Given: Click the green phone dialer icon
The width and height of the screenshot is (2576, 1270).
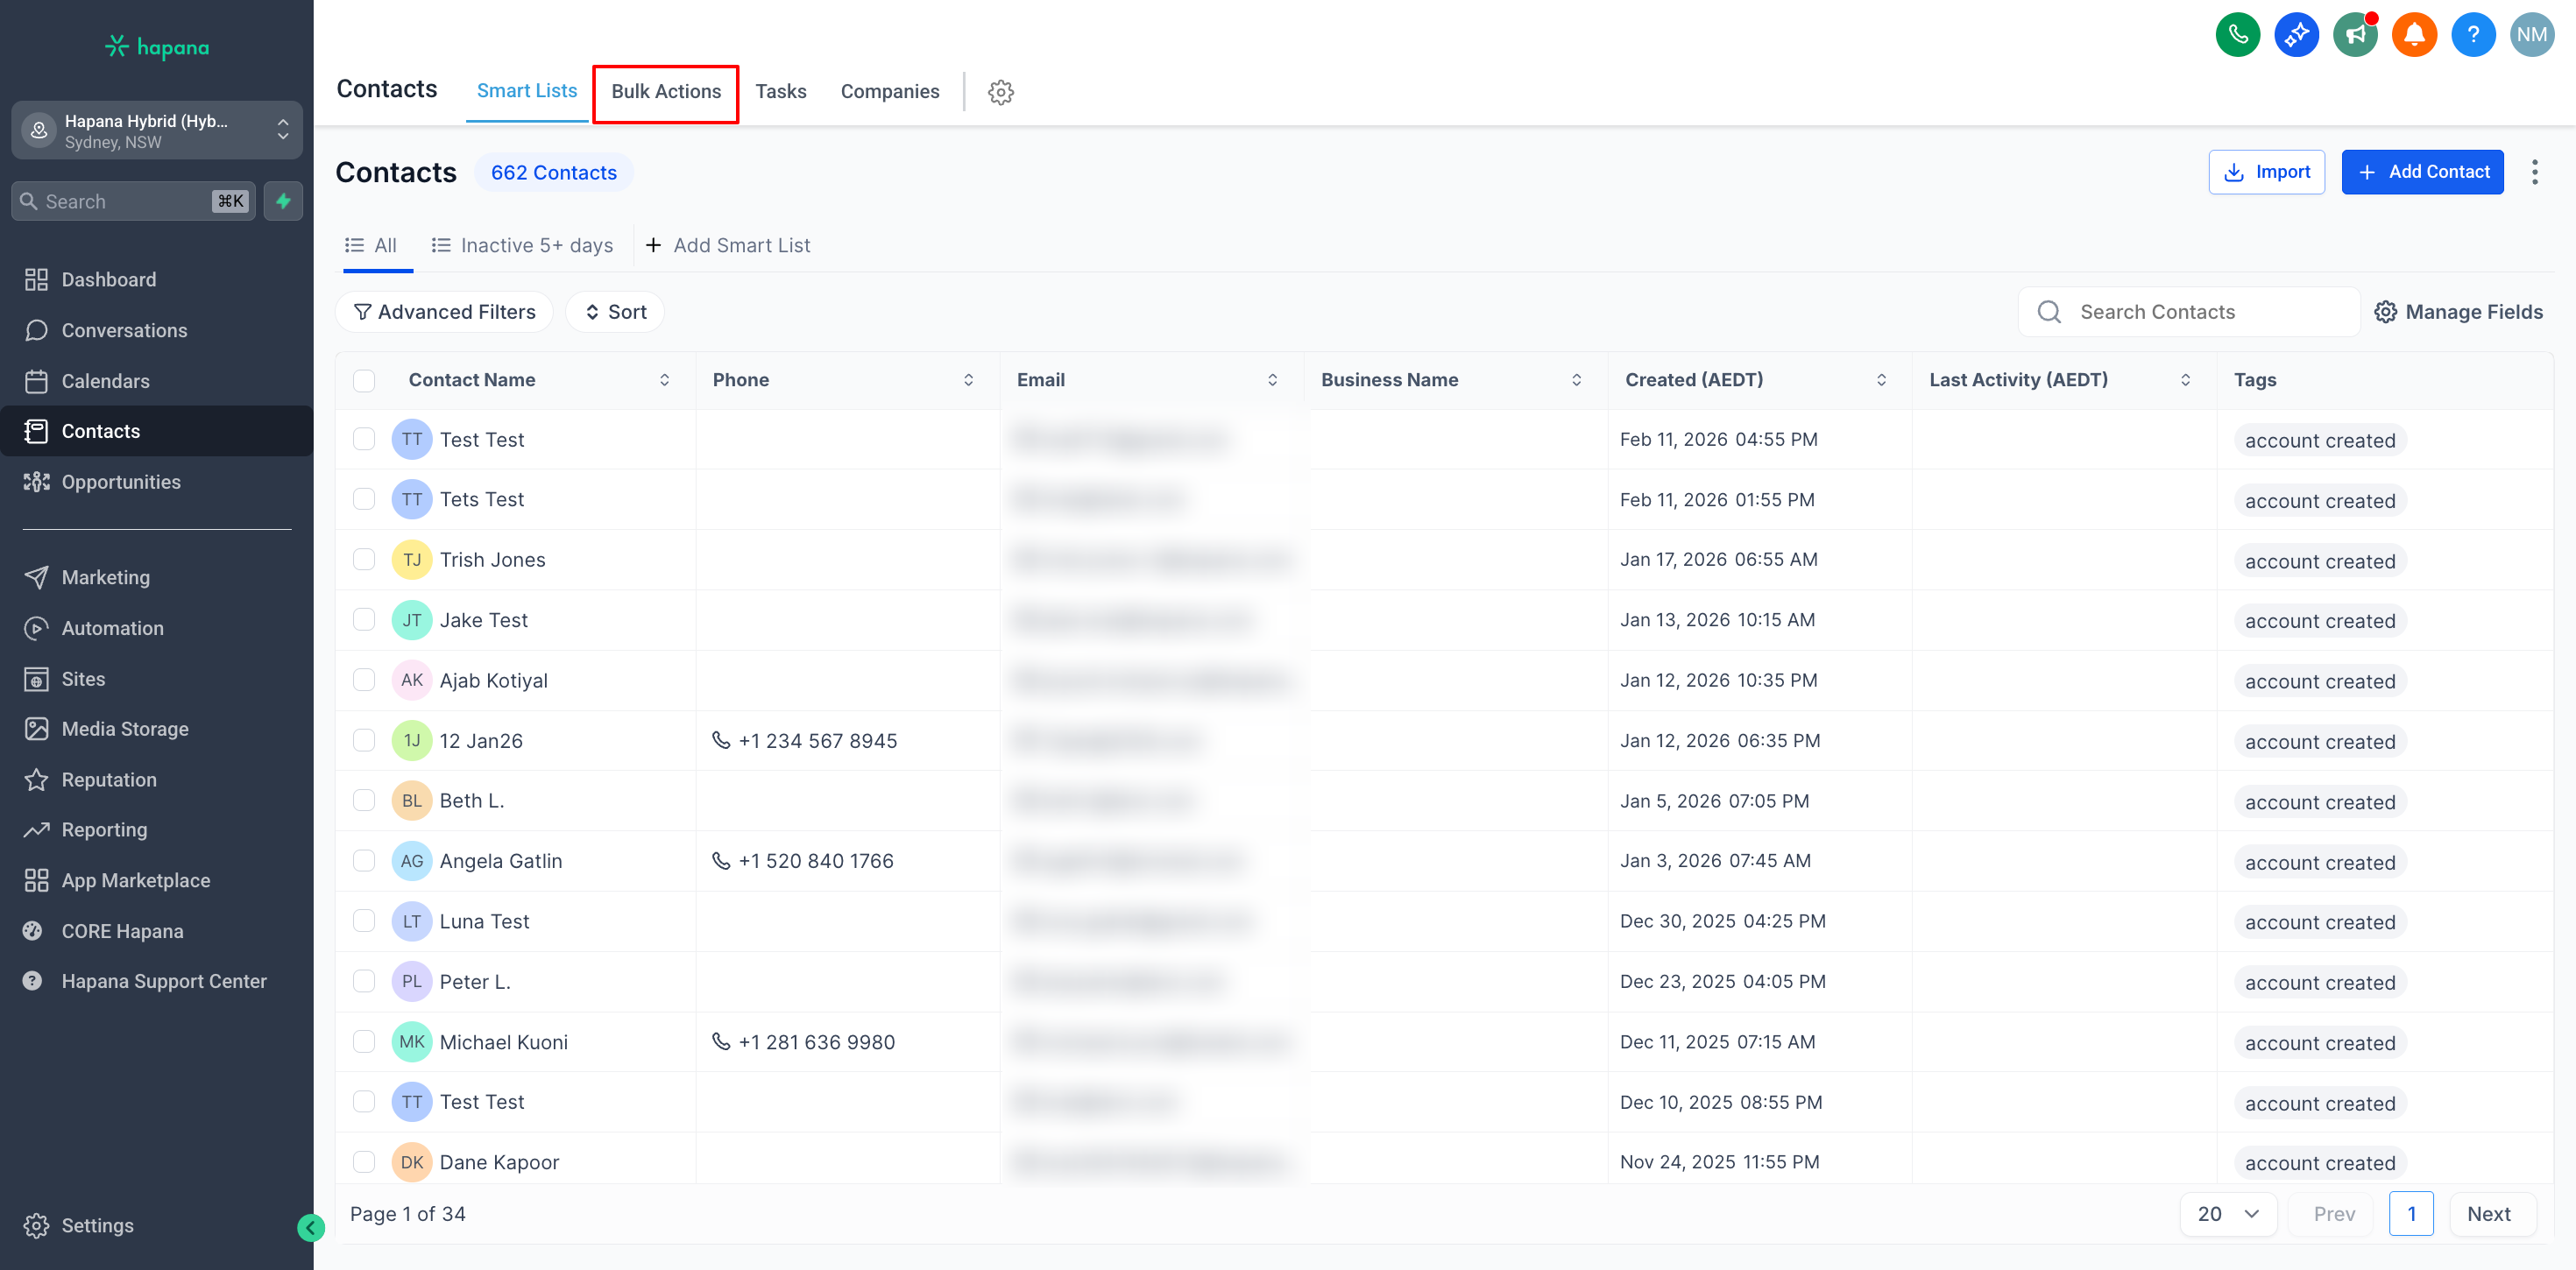Looking at the screenshot, I should [2237, 35].
